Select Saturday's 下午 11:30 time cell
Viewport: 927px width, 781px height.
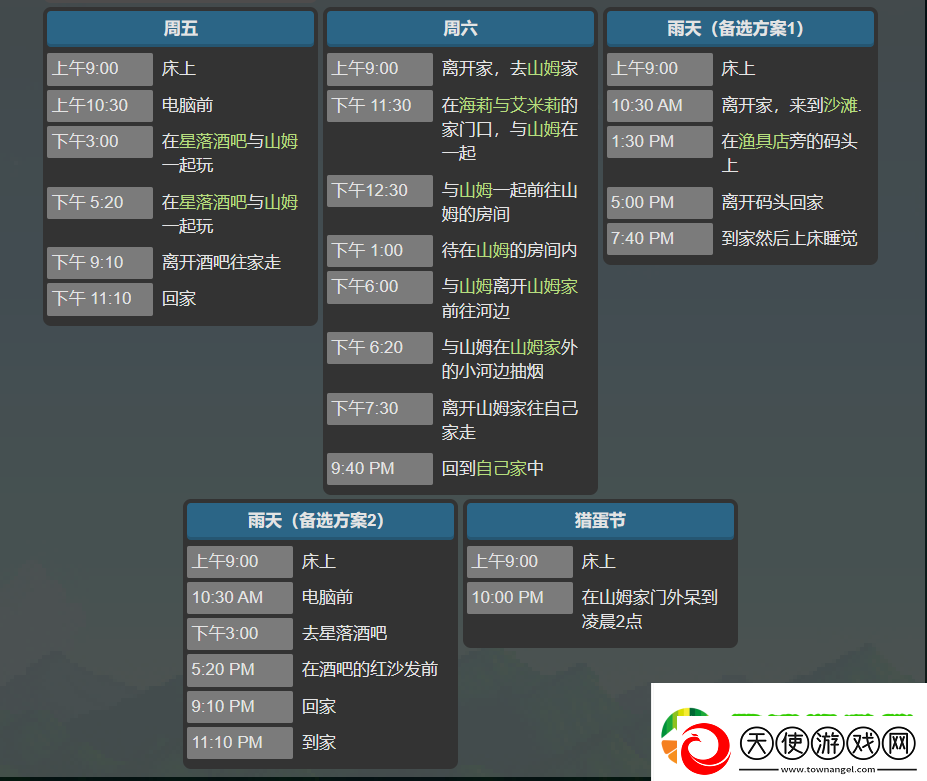click(380, 105)
